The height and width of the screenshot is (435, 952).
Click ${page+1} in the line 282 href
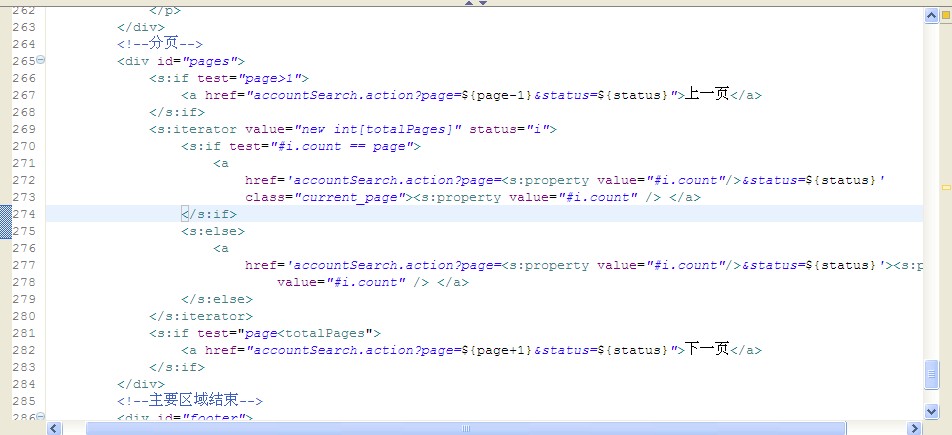497,350
